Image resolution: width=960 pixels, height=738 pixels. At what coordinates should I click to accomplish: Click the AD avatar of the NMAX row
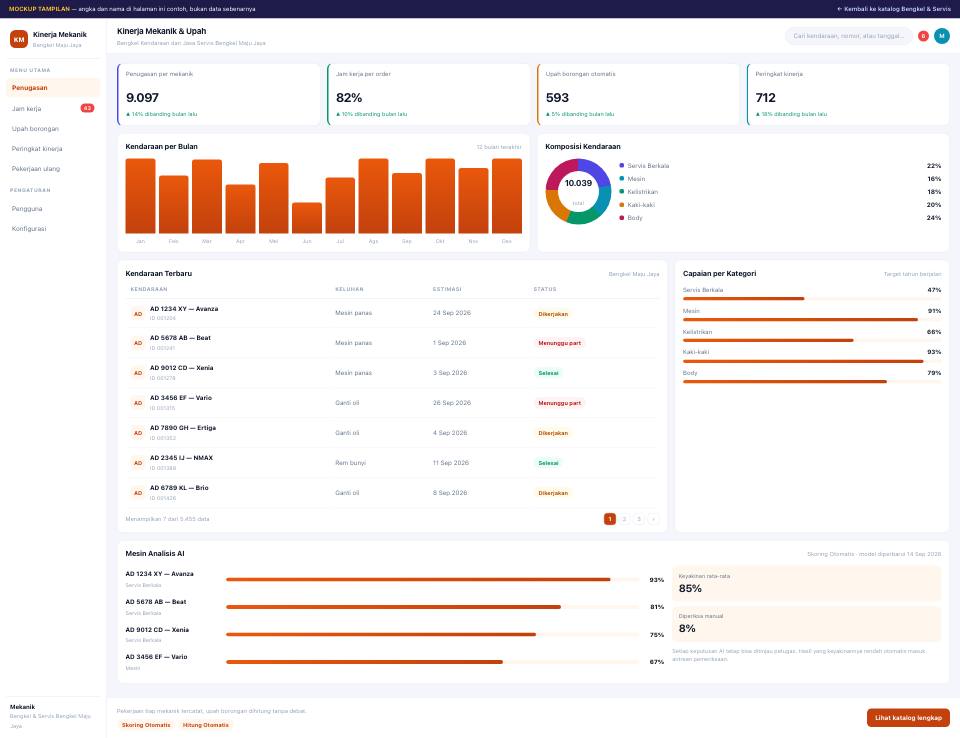click(138, 463)
